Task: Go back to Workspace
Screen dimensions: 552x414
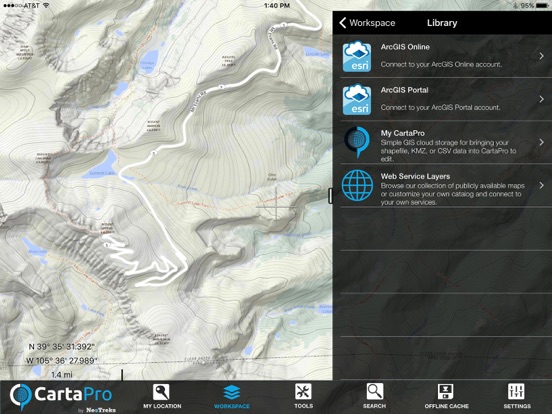Action: point(367,23)
